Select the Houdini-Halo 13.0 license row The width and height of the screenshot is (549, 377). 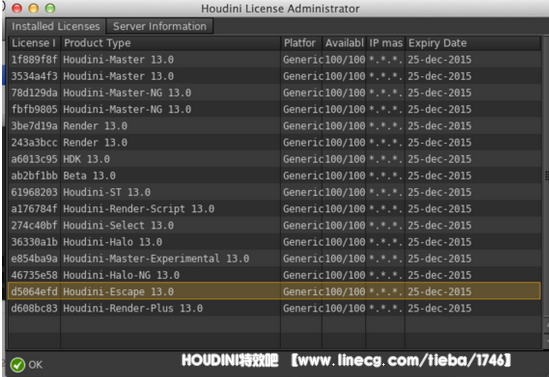tap(274, 242)
